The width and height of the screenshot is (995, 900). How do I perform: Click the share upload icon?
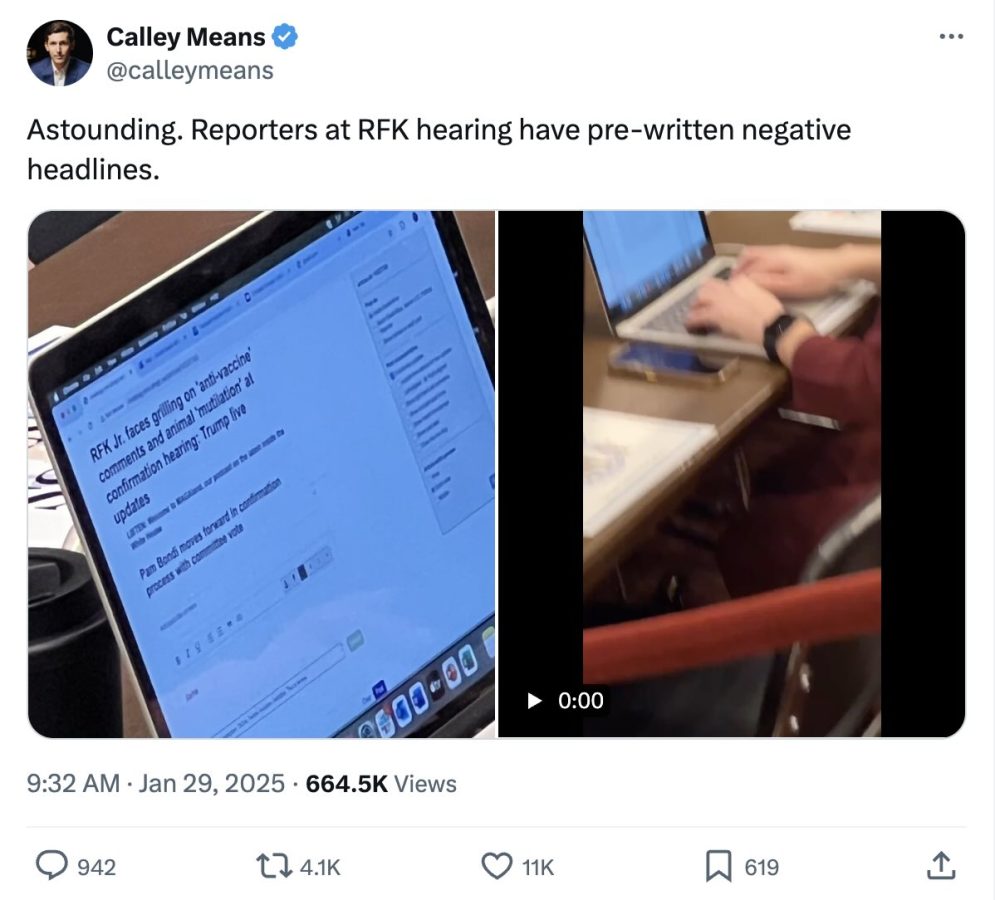click(940, 866)
